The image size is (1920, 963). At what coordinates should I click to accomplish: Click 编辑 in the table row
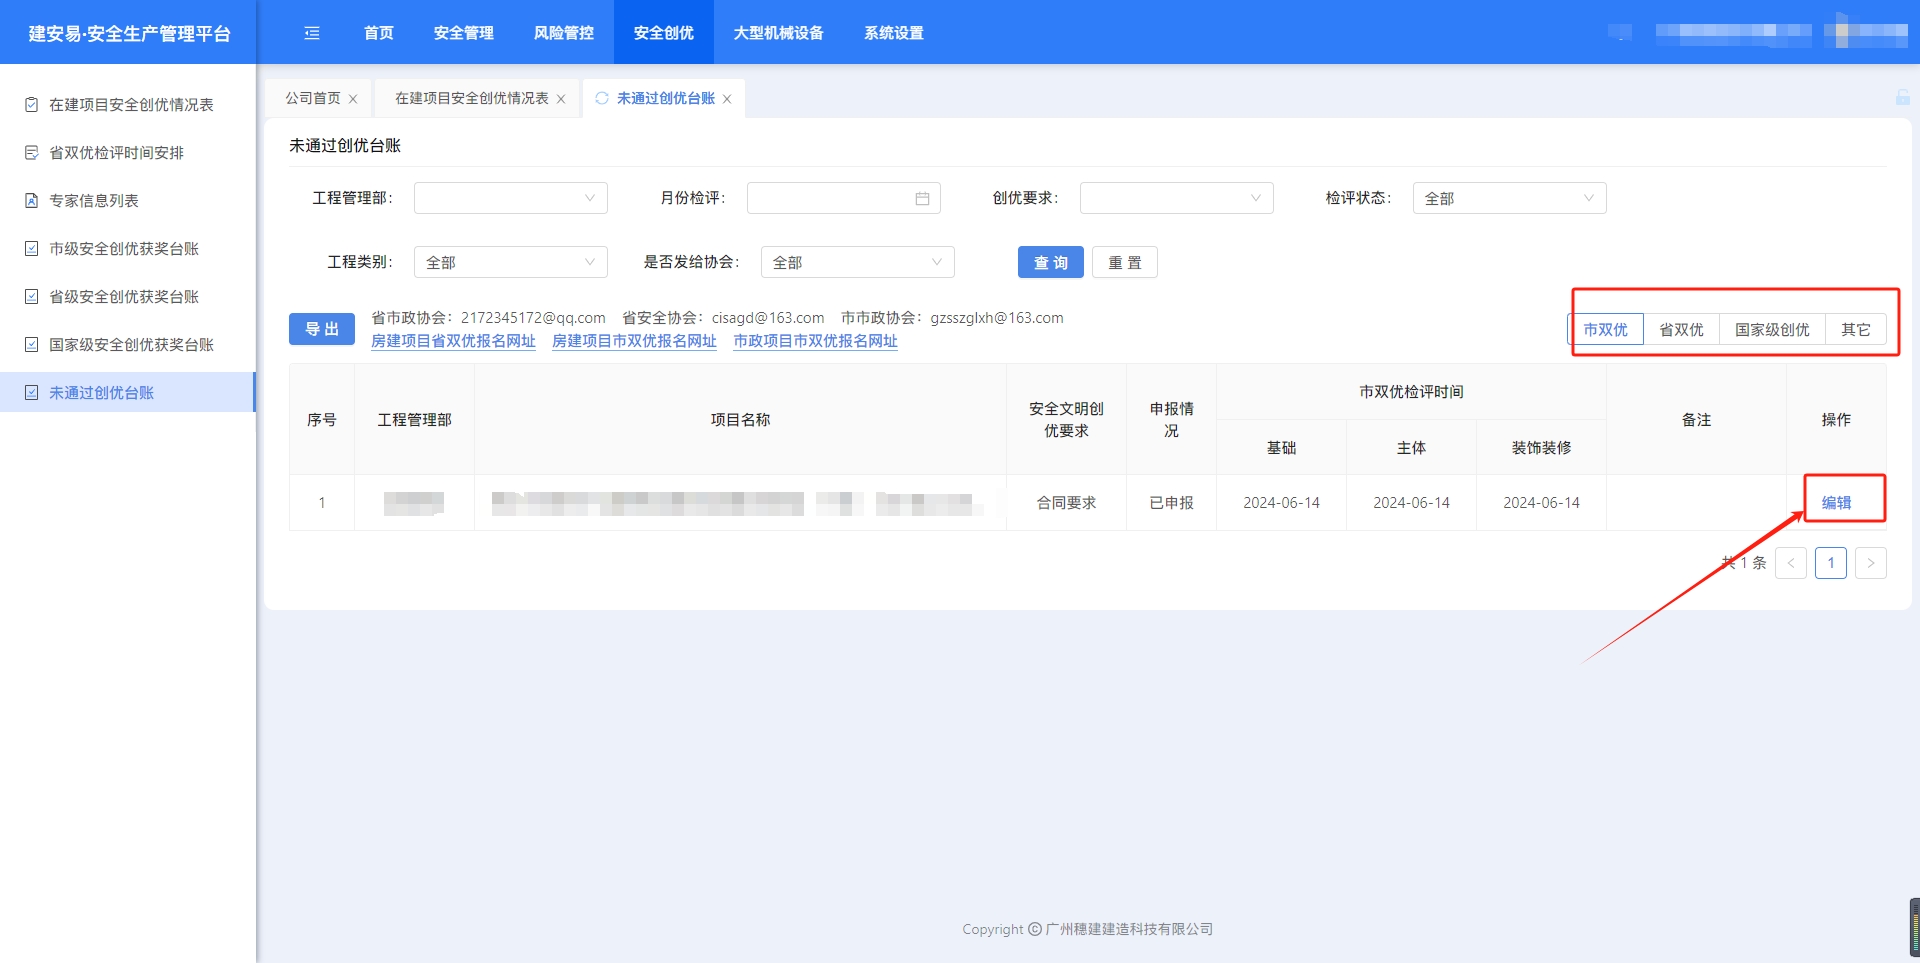1836,502
